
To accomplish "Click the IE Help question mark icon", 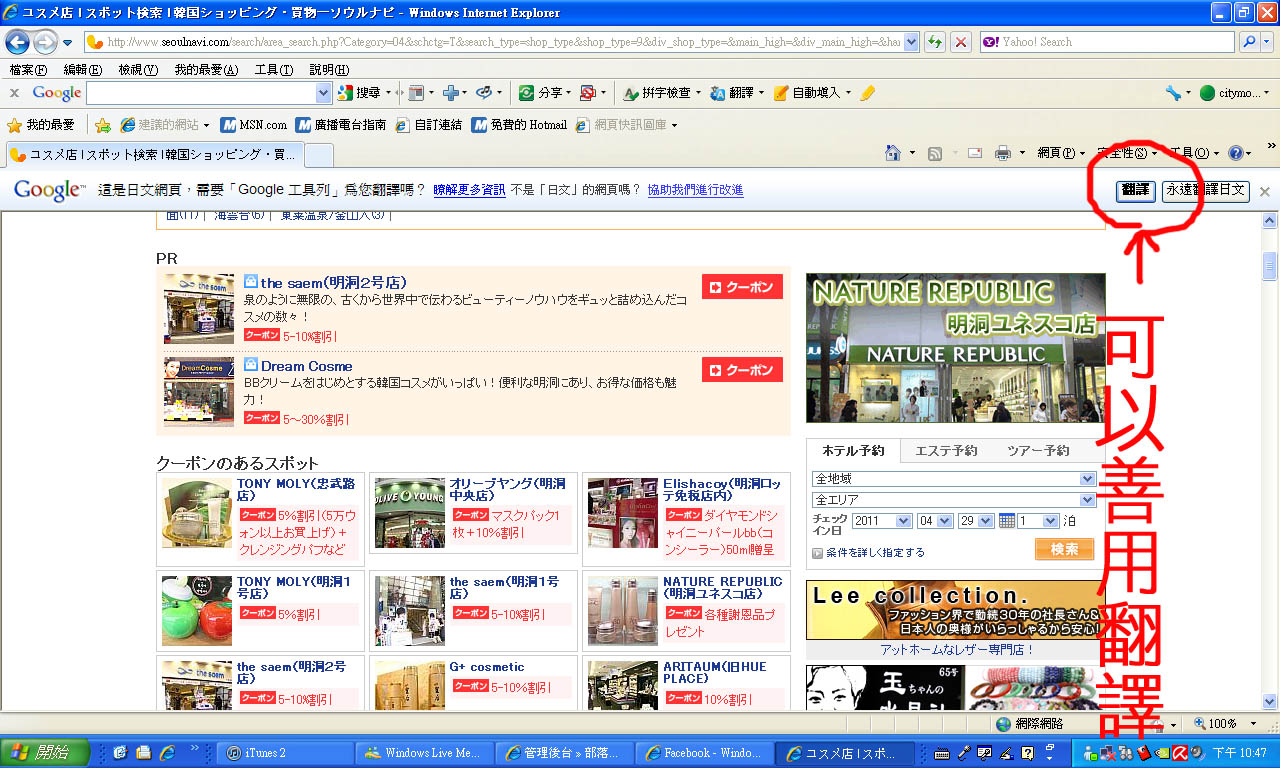I will pyautogui.click(x=1236, y=153).
